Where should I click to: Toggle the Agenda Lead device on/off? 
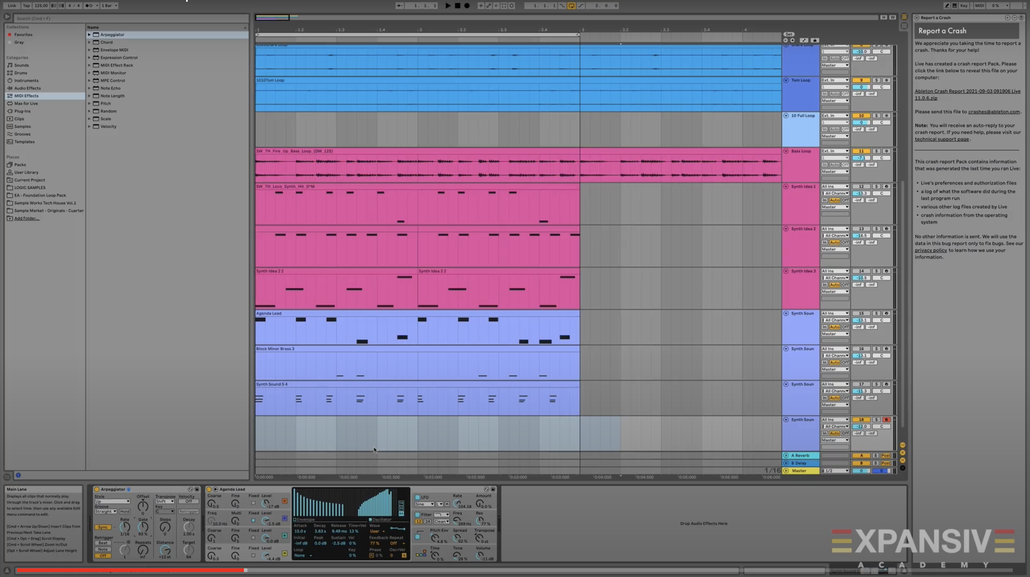coord(210,490)
